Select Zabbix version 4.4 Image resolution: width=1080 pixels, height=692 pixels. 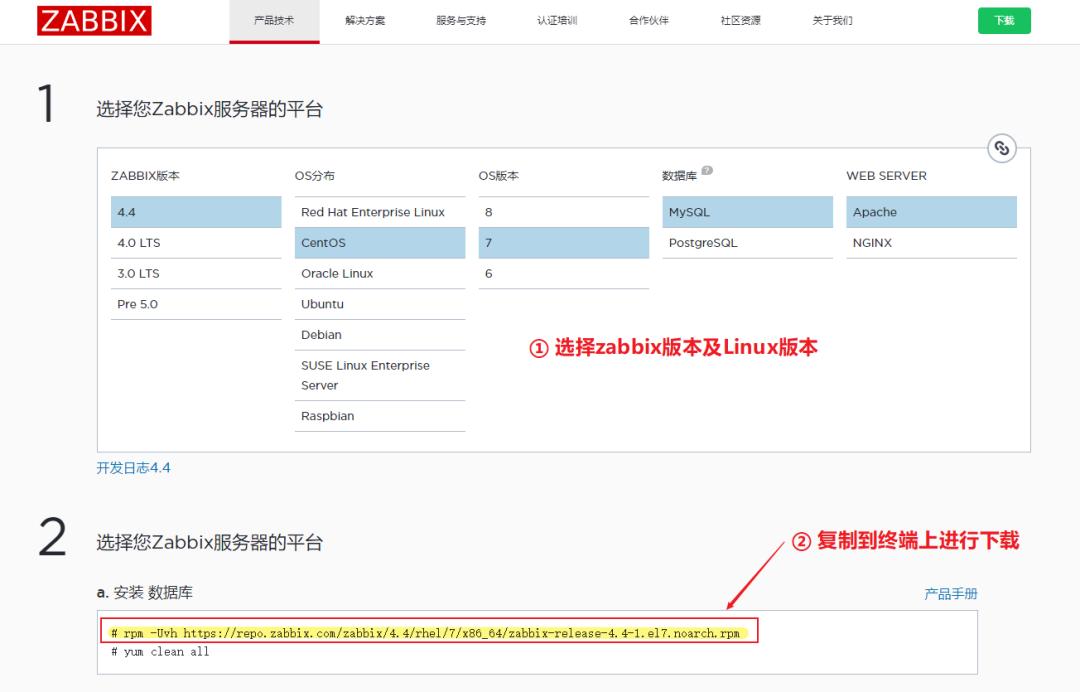[x=195, y=212]
